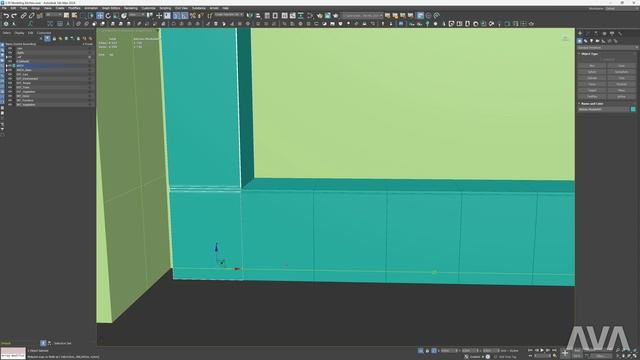Toggle visibility eye of the highlighted layer row
Viewport: 640px width, 360px height.
10,66
